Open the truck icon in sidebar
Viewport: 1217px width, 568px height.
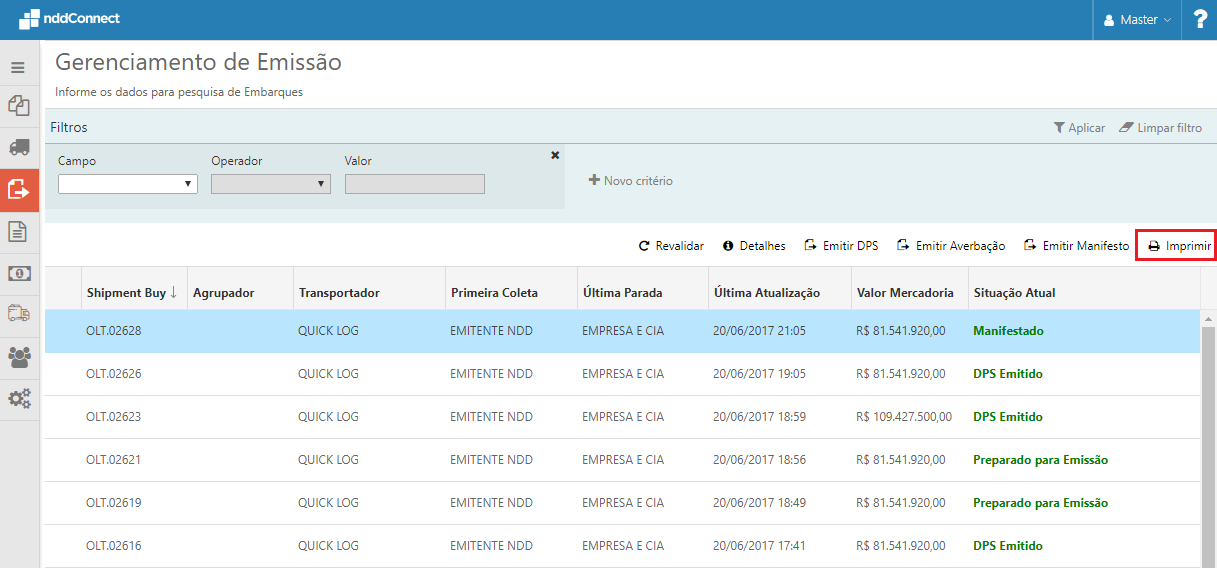[x=19, y=147]
